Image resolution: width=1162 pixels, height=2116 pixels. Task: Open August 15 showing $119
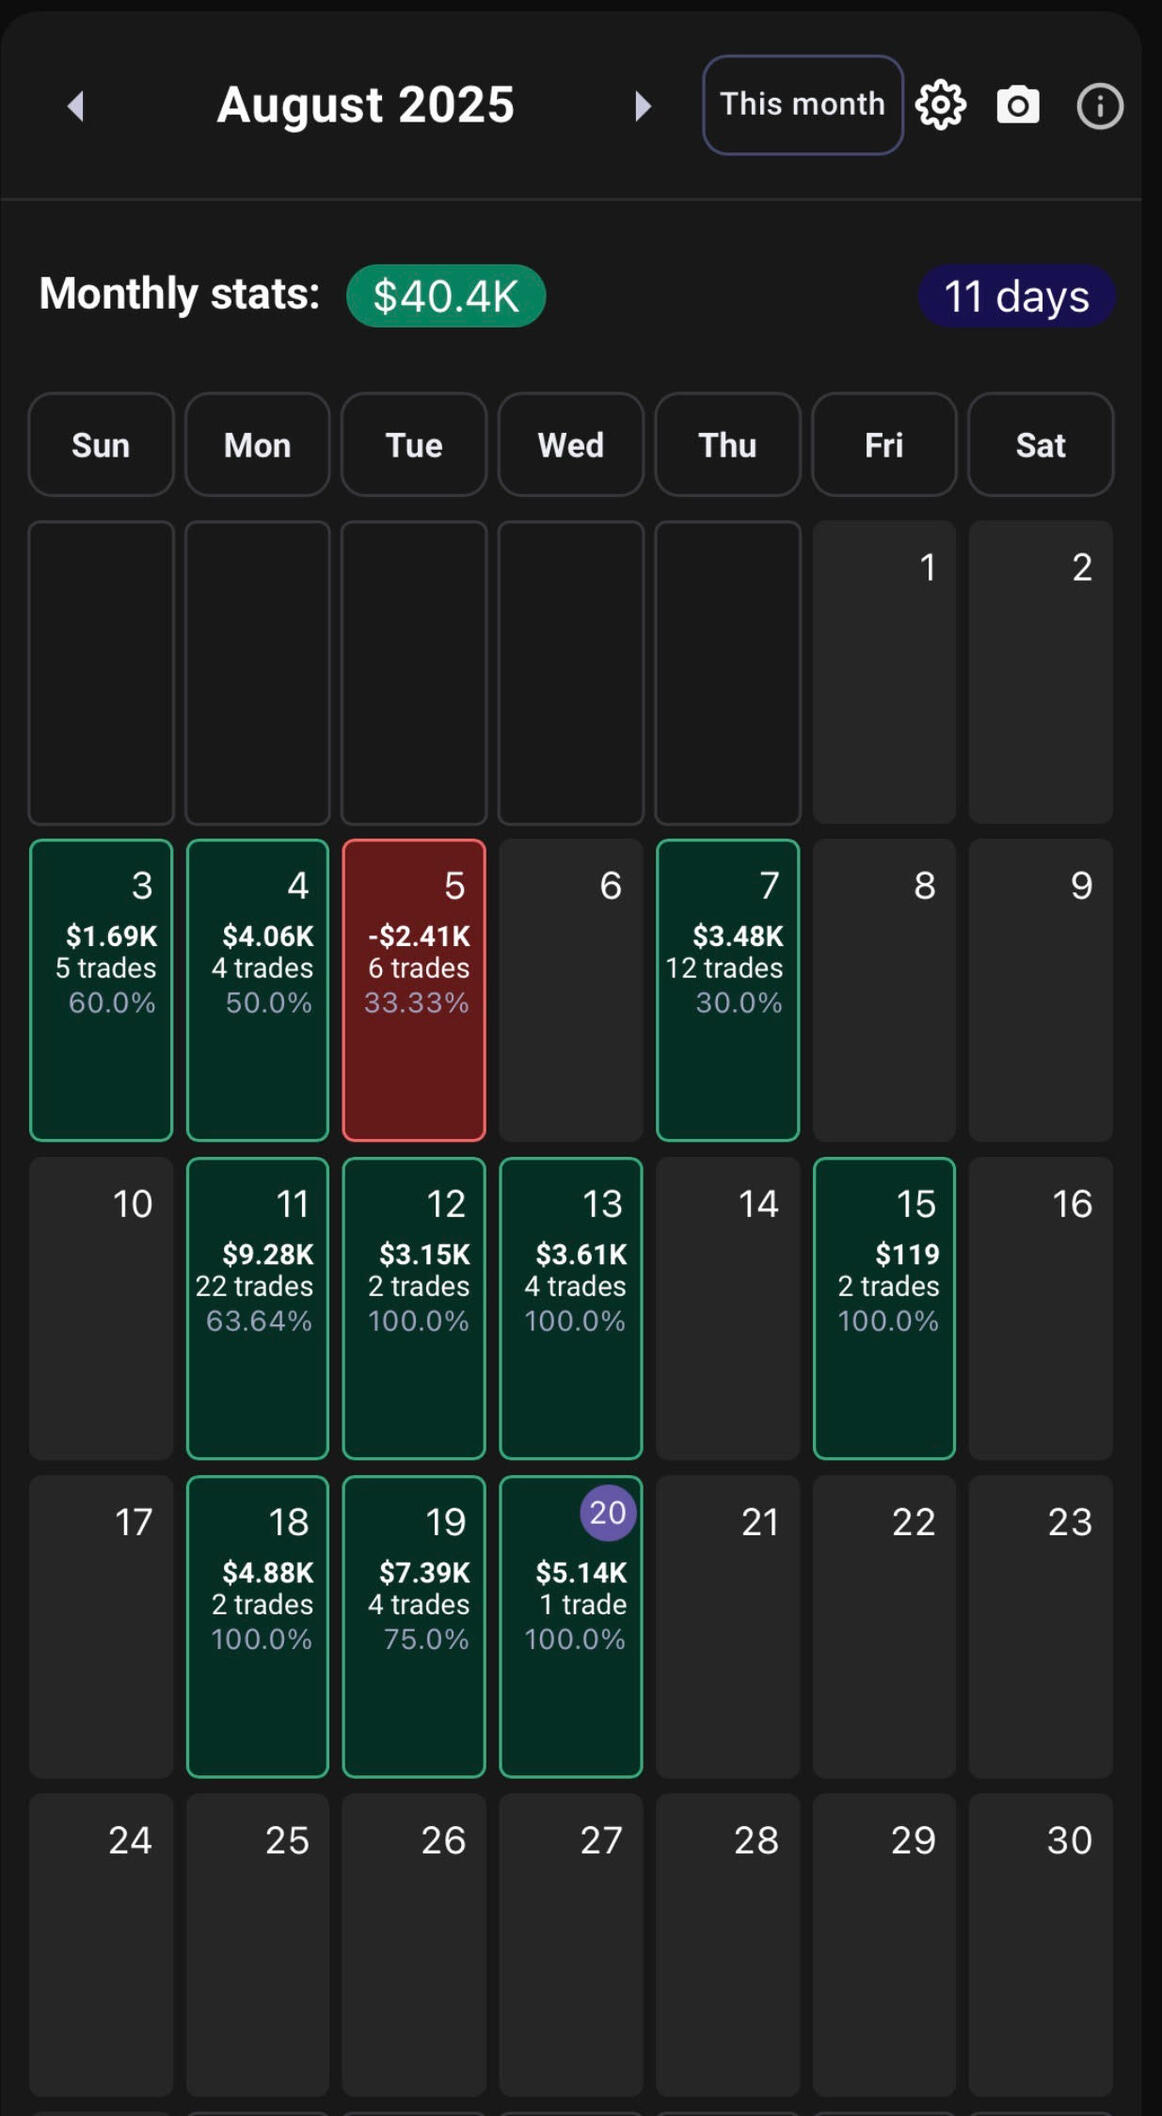click(x=884, y=1308)
